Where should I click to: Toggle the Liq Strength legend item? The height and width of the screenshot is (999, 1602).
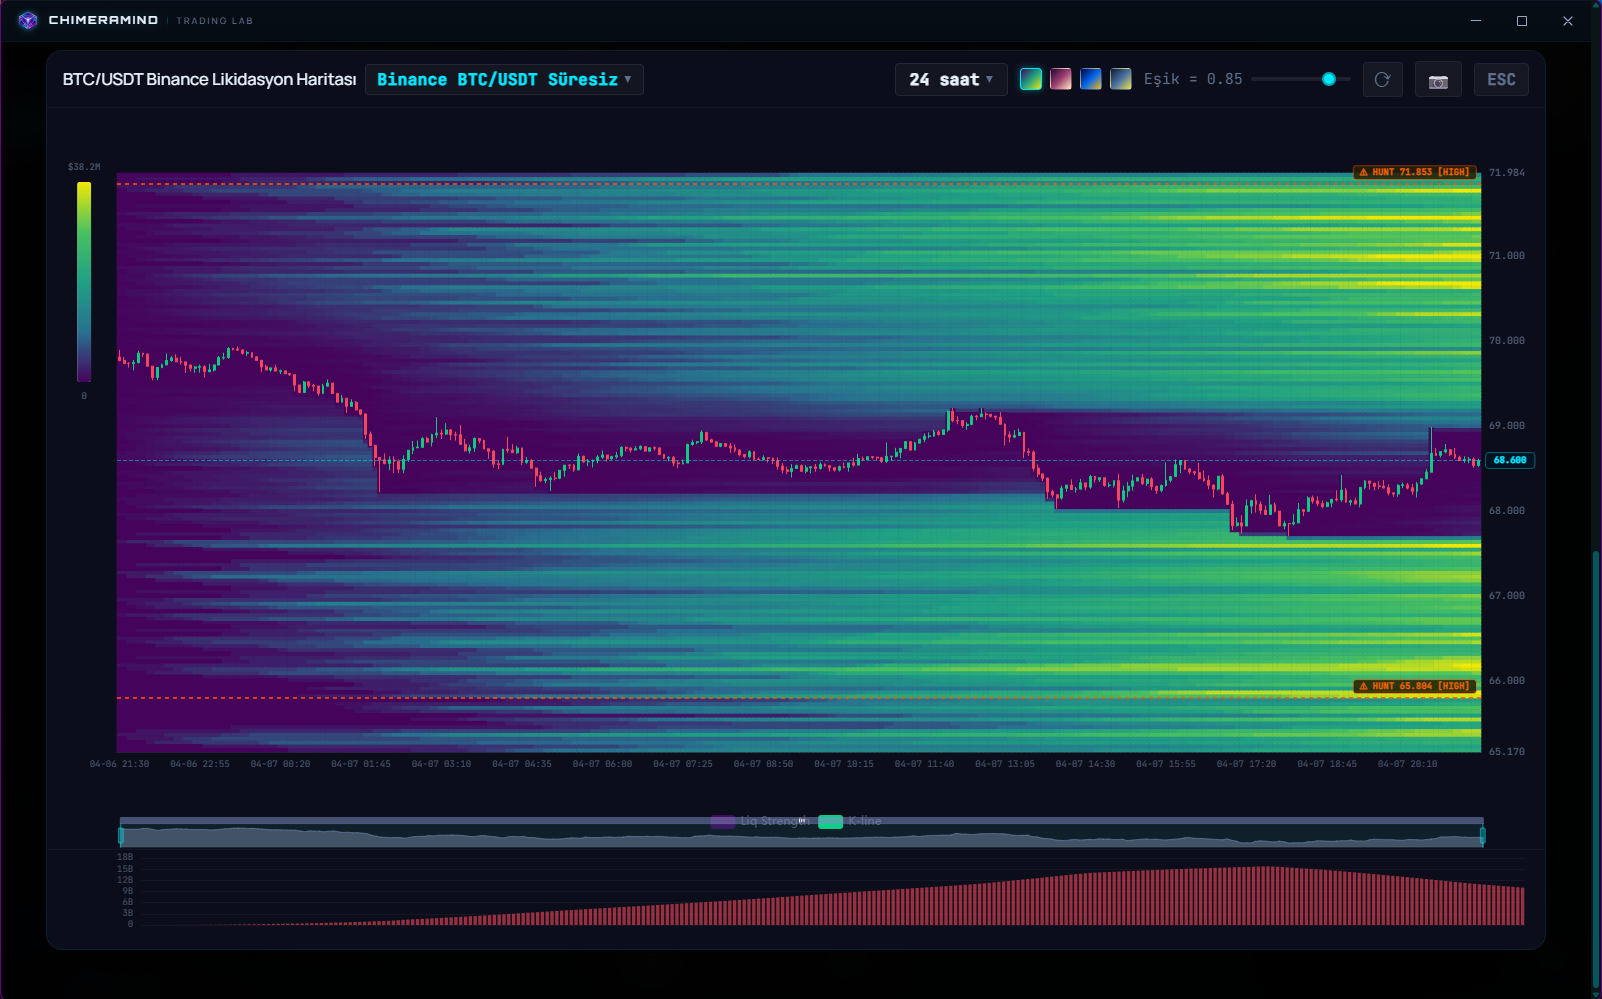click(758, 821)
